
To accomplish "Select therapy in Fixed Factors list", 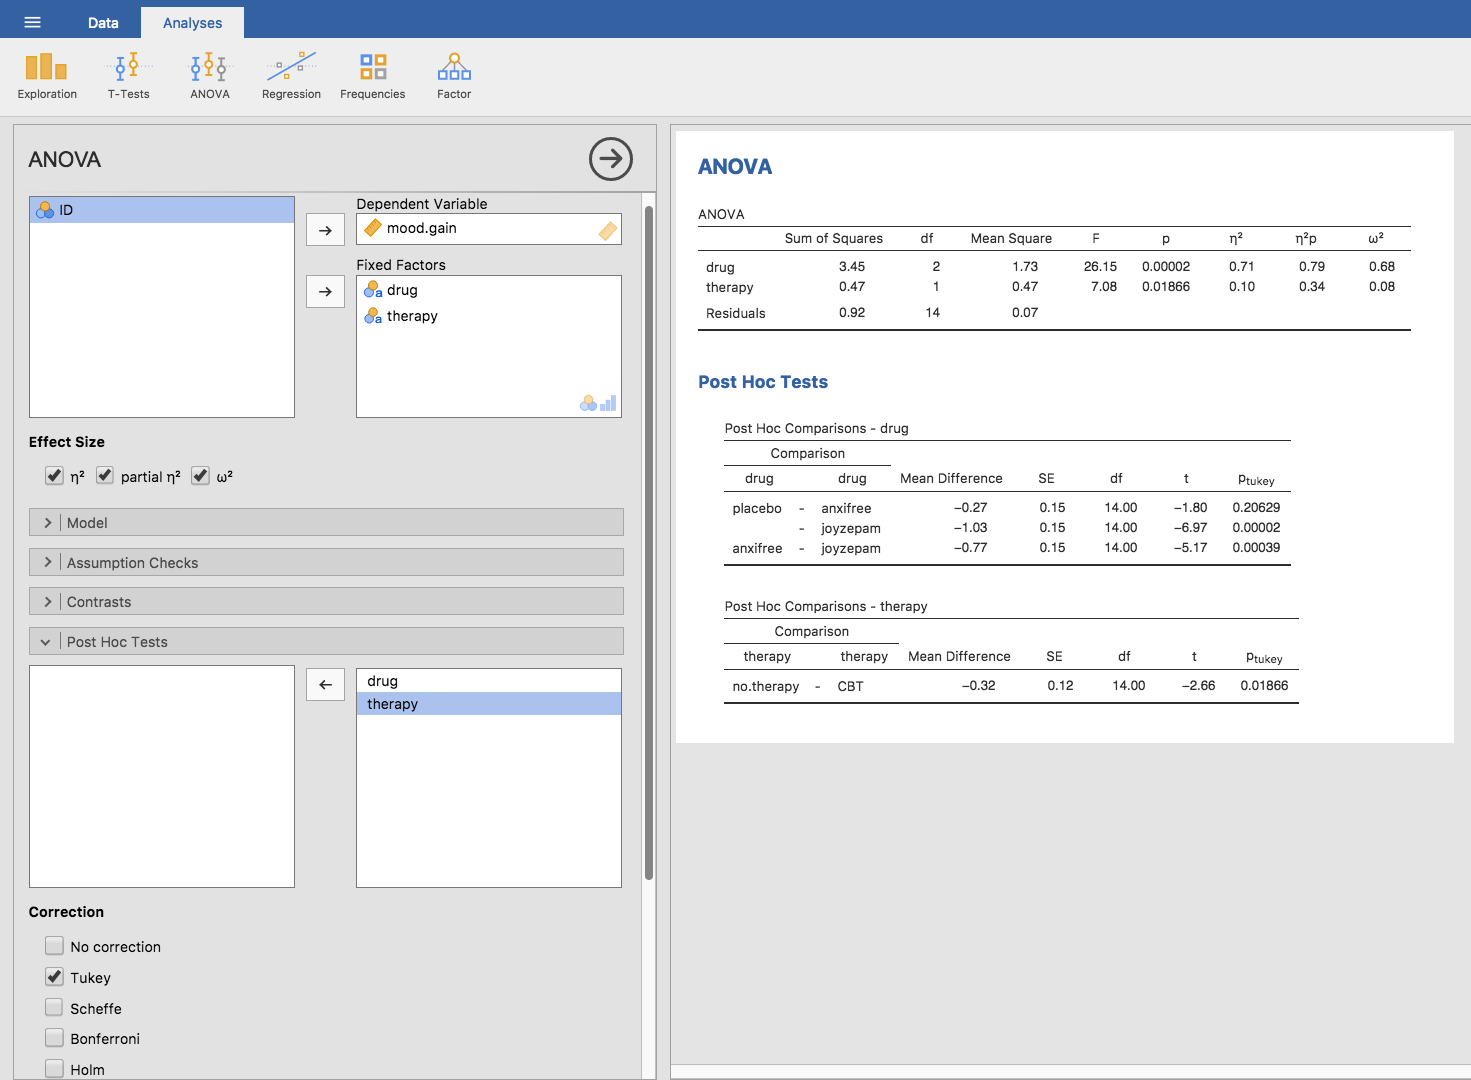I will [489, 316].
